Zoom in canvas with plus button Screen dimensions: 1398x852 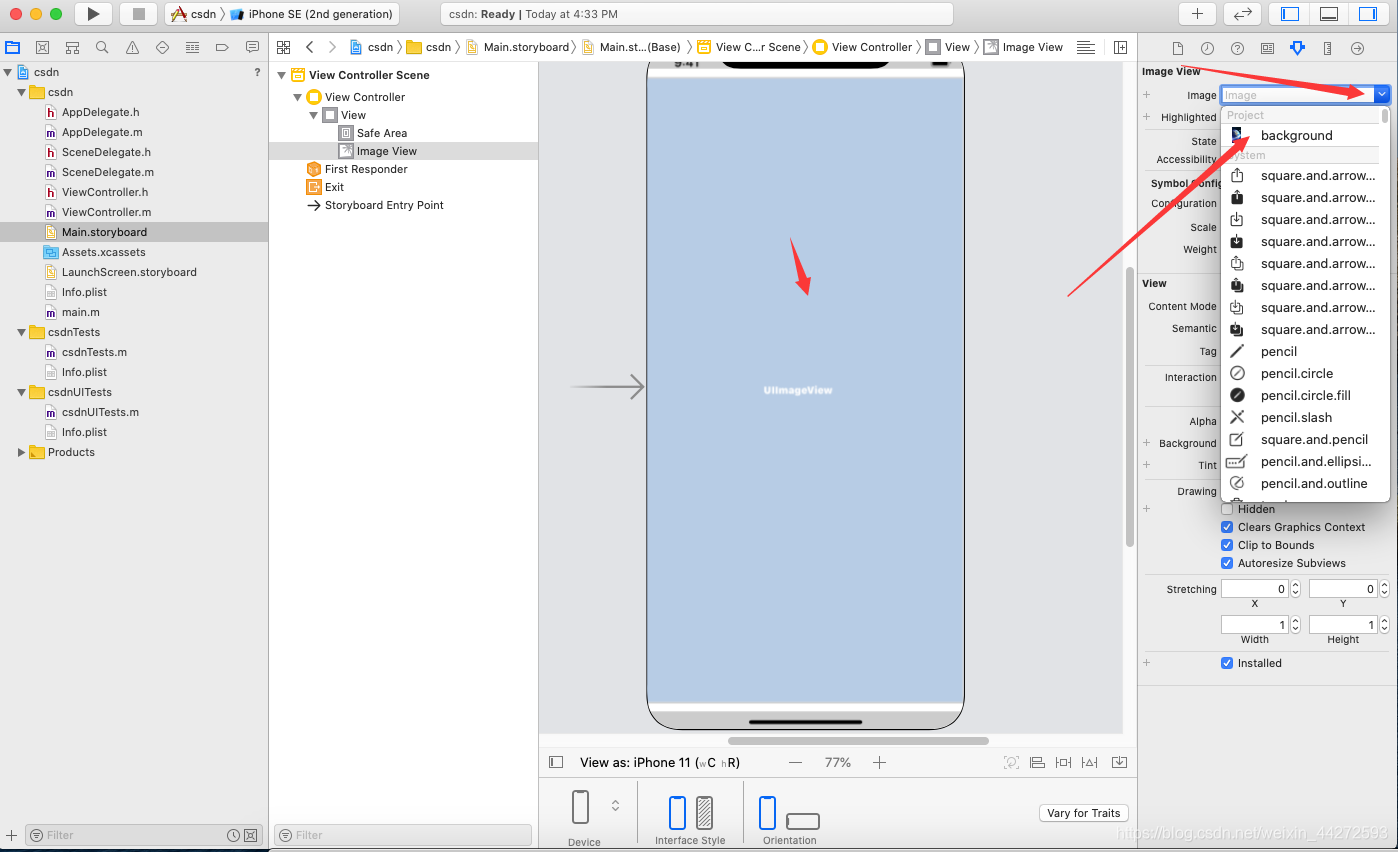coord(879,762)
